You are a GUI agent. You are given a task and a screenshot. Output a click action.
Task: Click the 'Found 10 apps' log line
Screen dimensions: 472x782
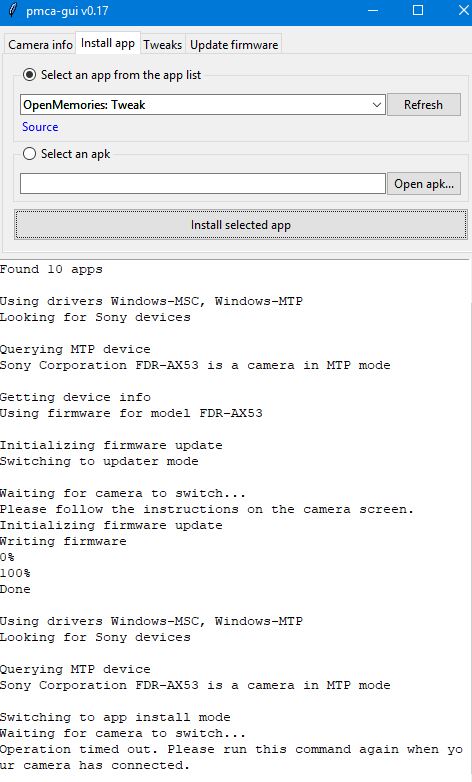pyautogui.click(x=51, y=269)
